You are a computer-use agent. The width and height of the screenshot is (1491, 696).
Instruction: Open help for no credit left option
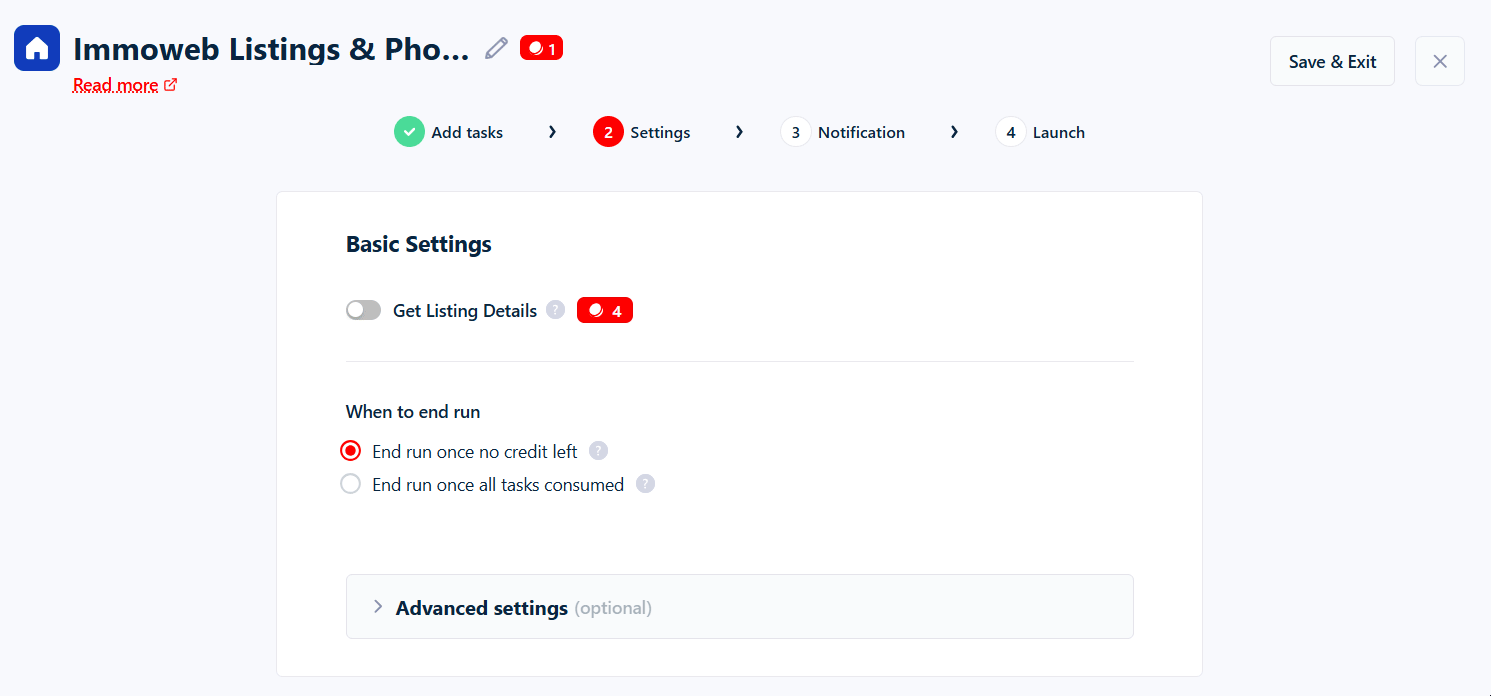pos(598,451)
